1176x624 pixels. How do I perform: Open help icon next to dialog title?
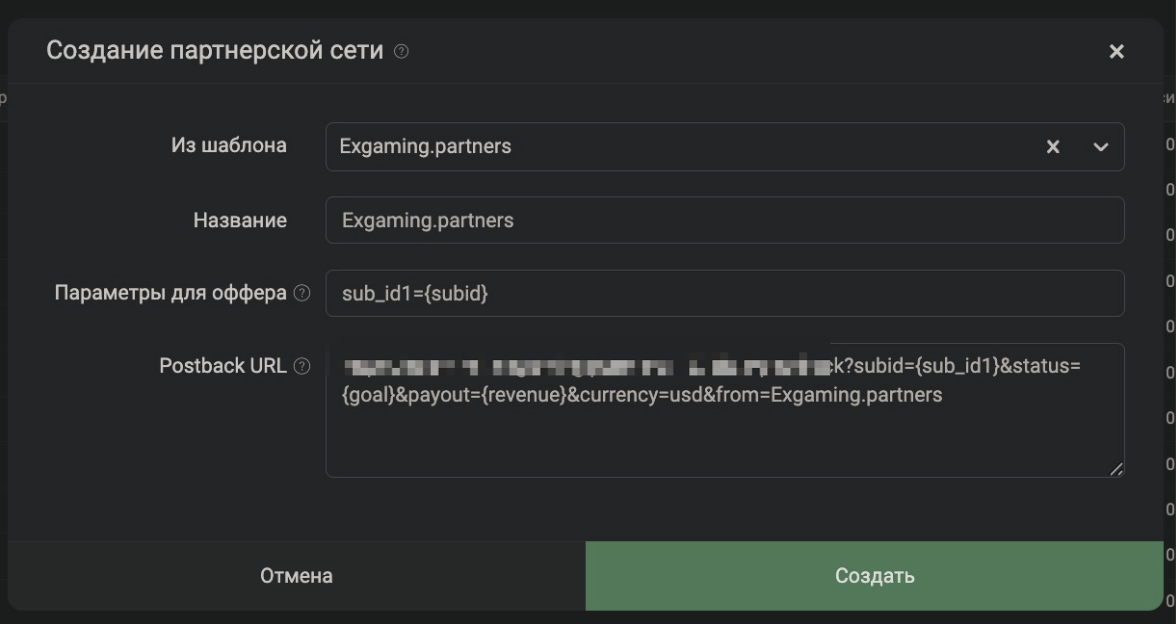pyautogui.click(x=401, y=51)
